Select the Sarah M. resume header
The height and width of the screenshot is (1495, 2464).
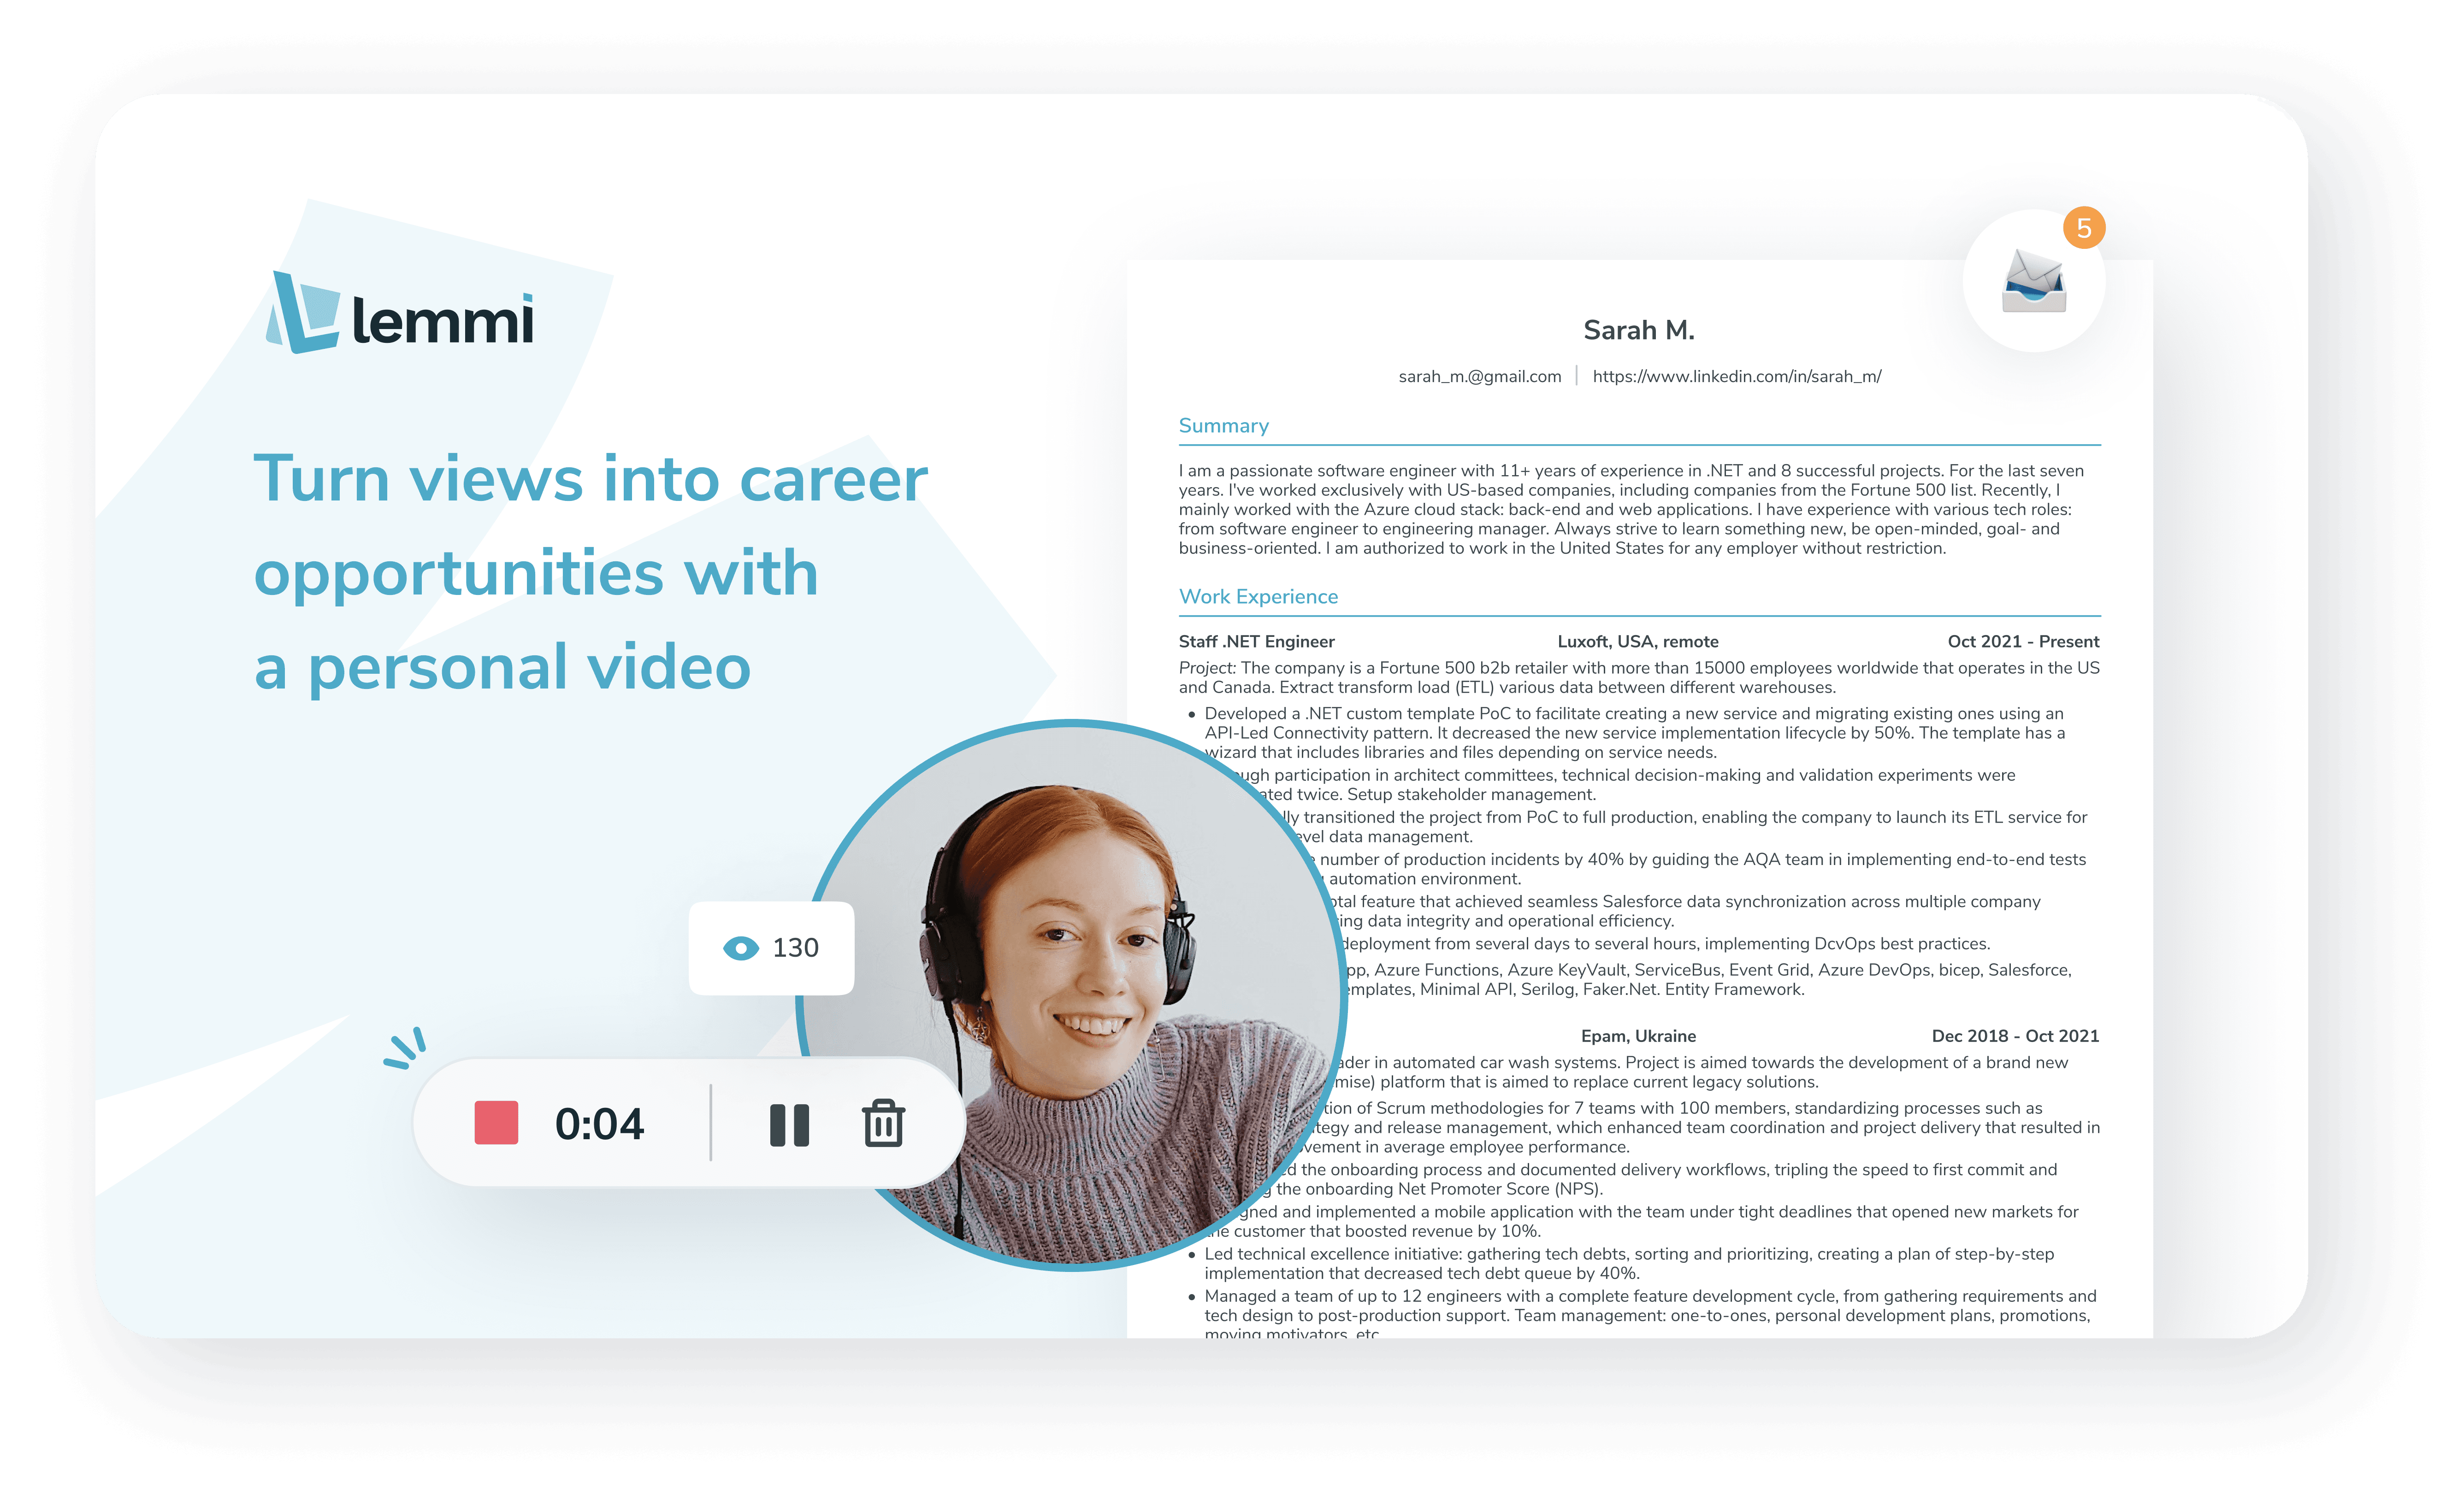(1638, 330)
